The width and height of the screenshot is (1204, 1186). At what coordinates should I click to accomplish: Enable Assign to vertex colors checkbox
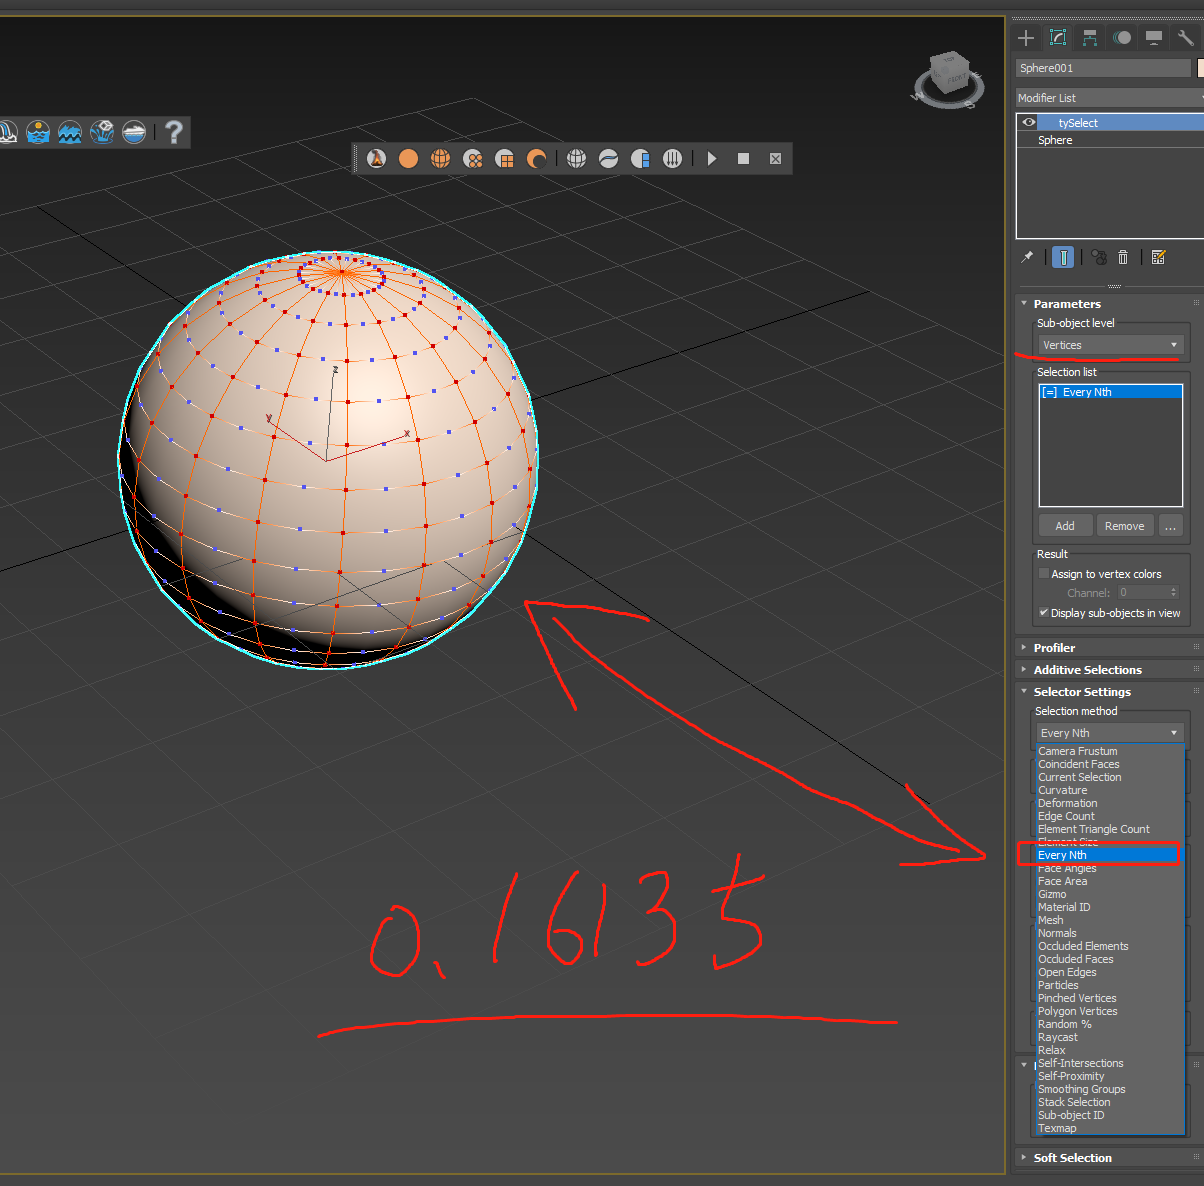(x=1044, y=574)
